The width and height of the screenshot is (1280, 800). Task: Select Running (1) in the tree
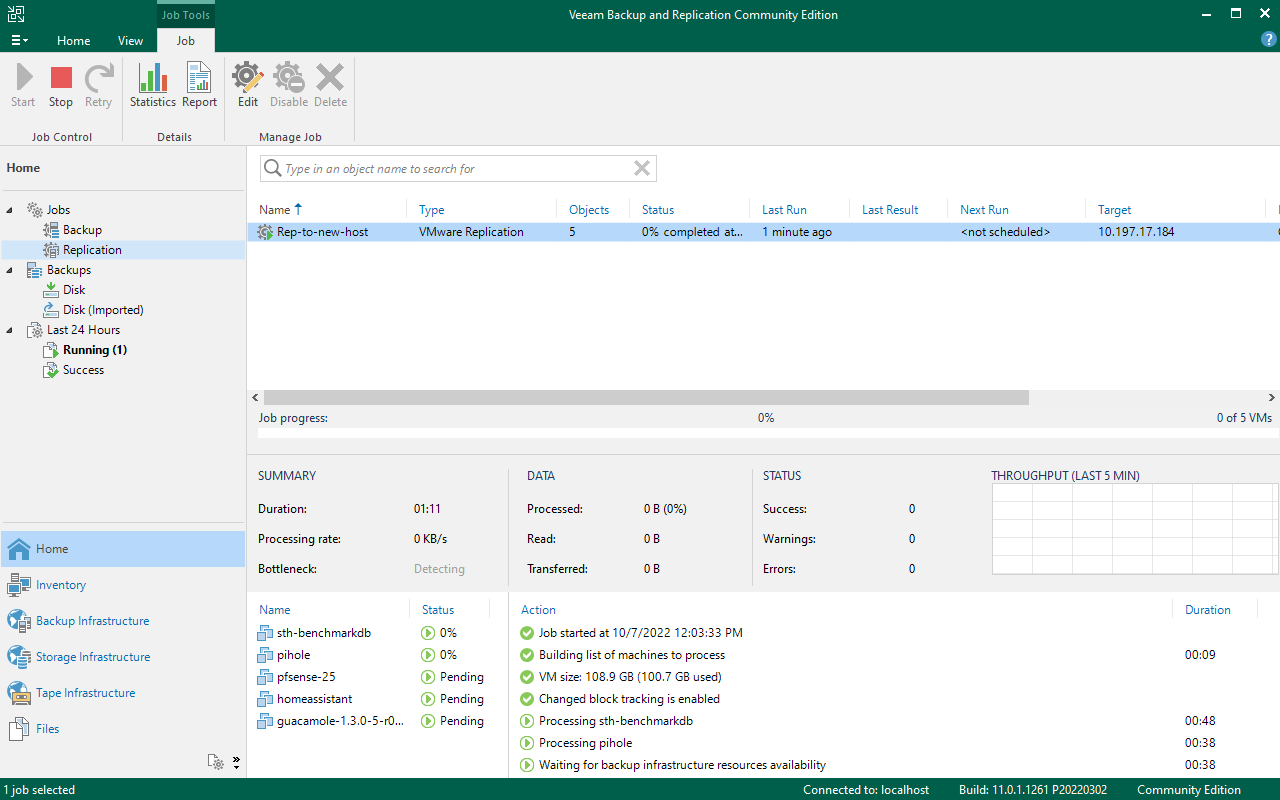94,350
